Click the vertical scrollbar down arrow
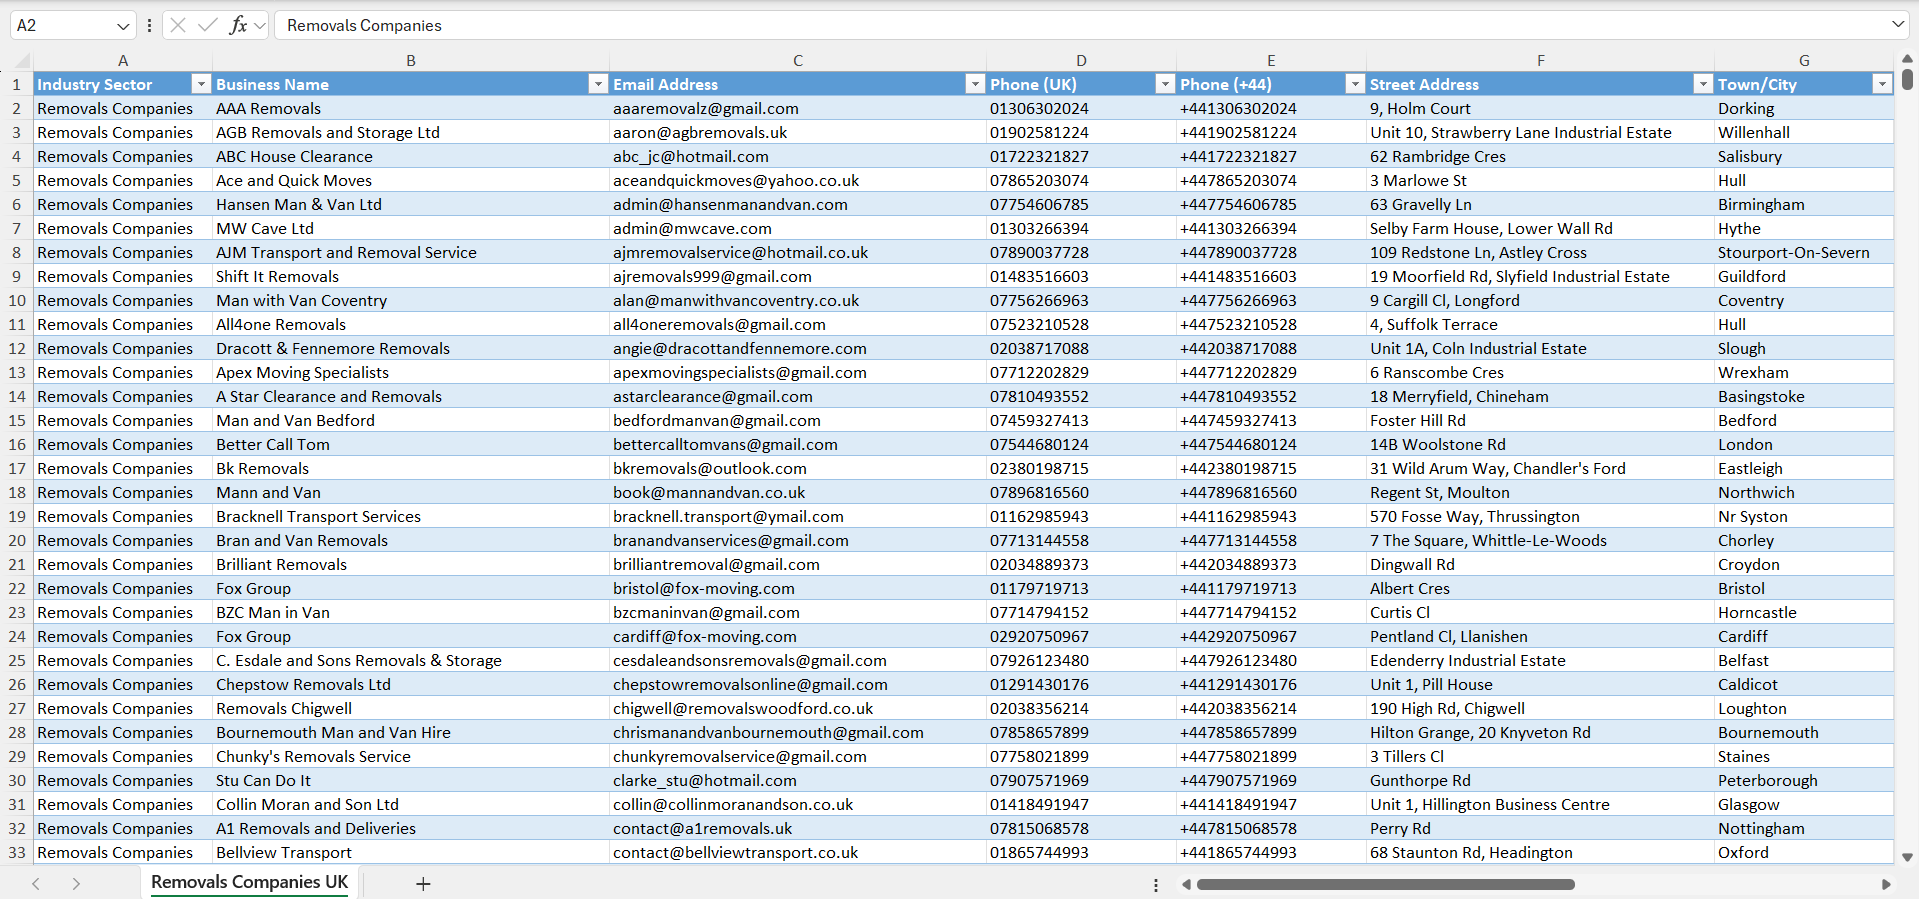 click(1907, 857)
